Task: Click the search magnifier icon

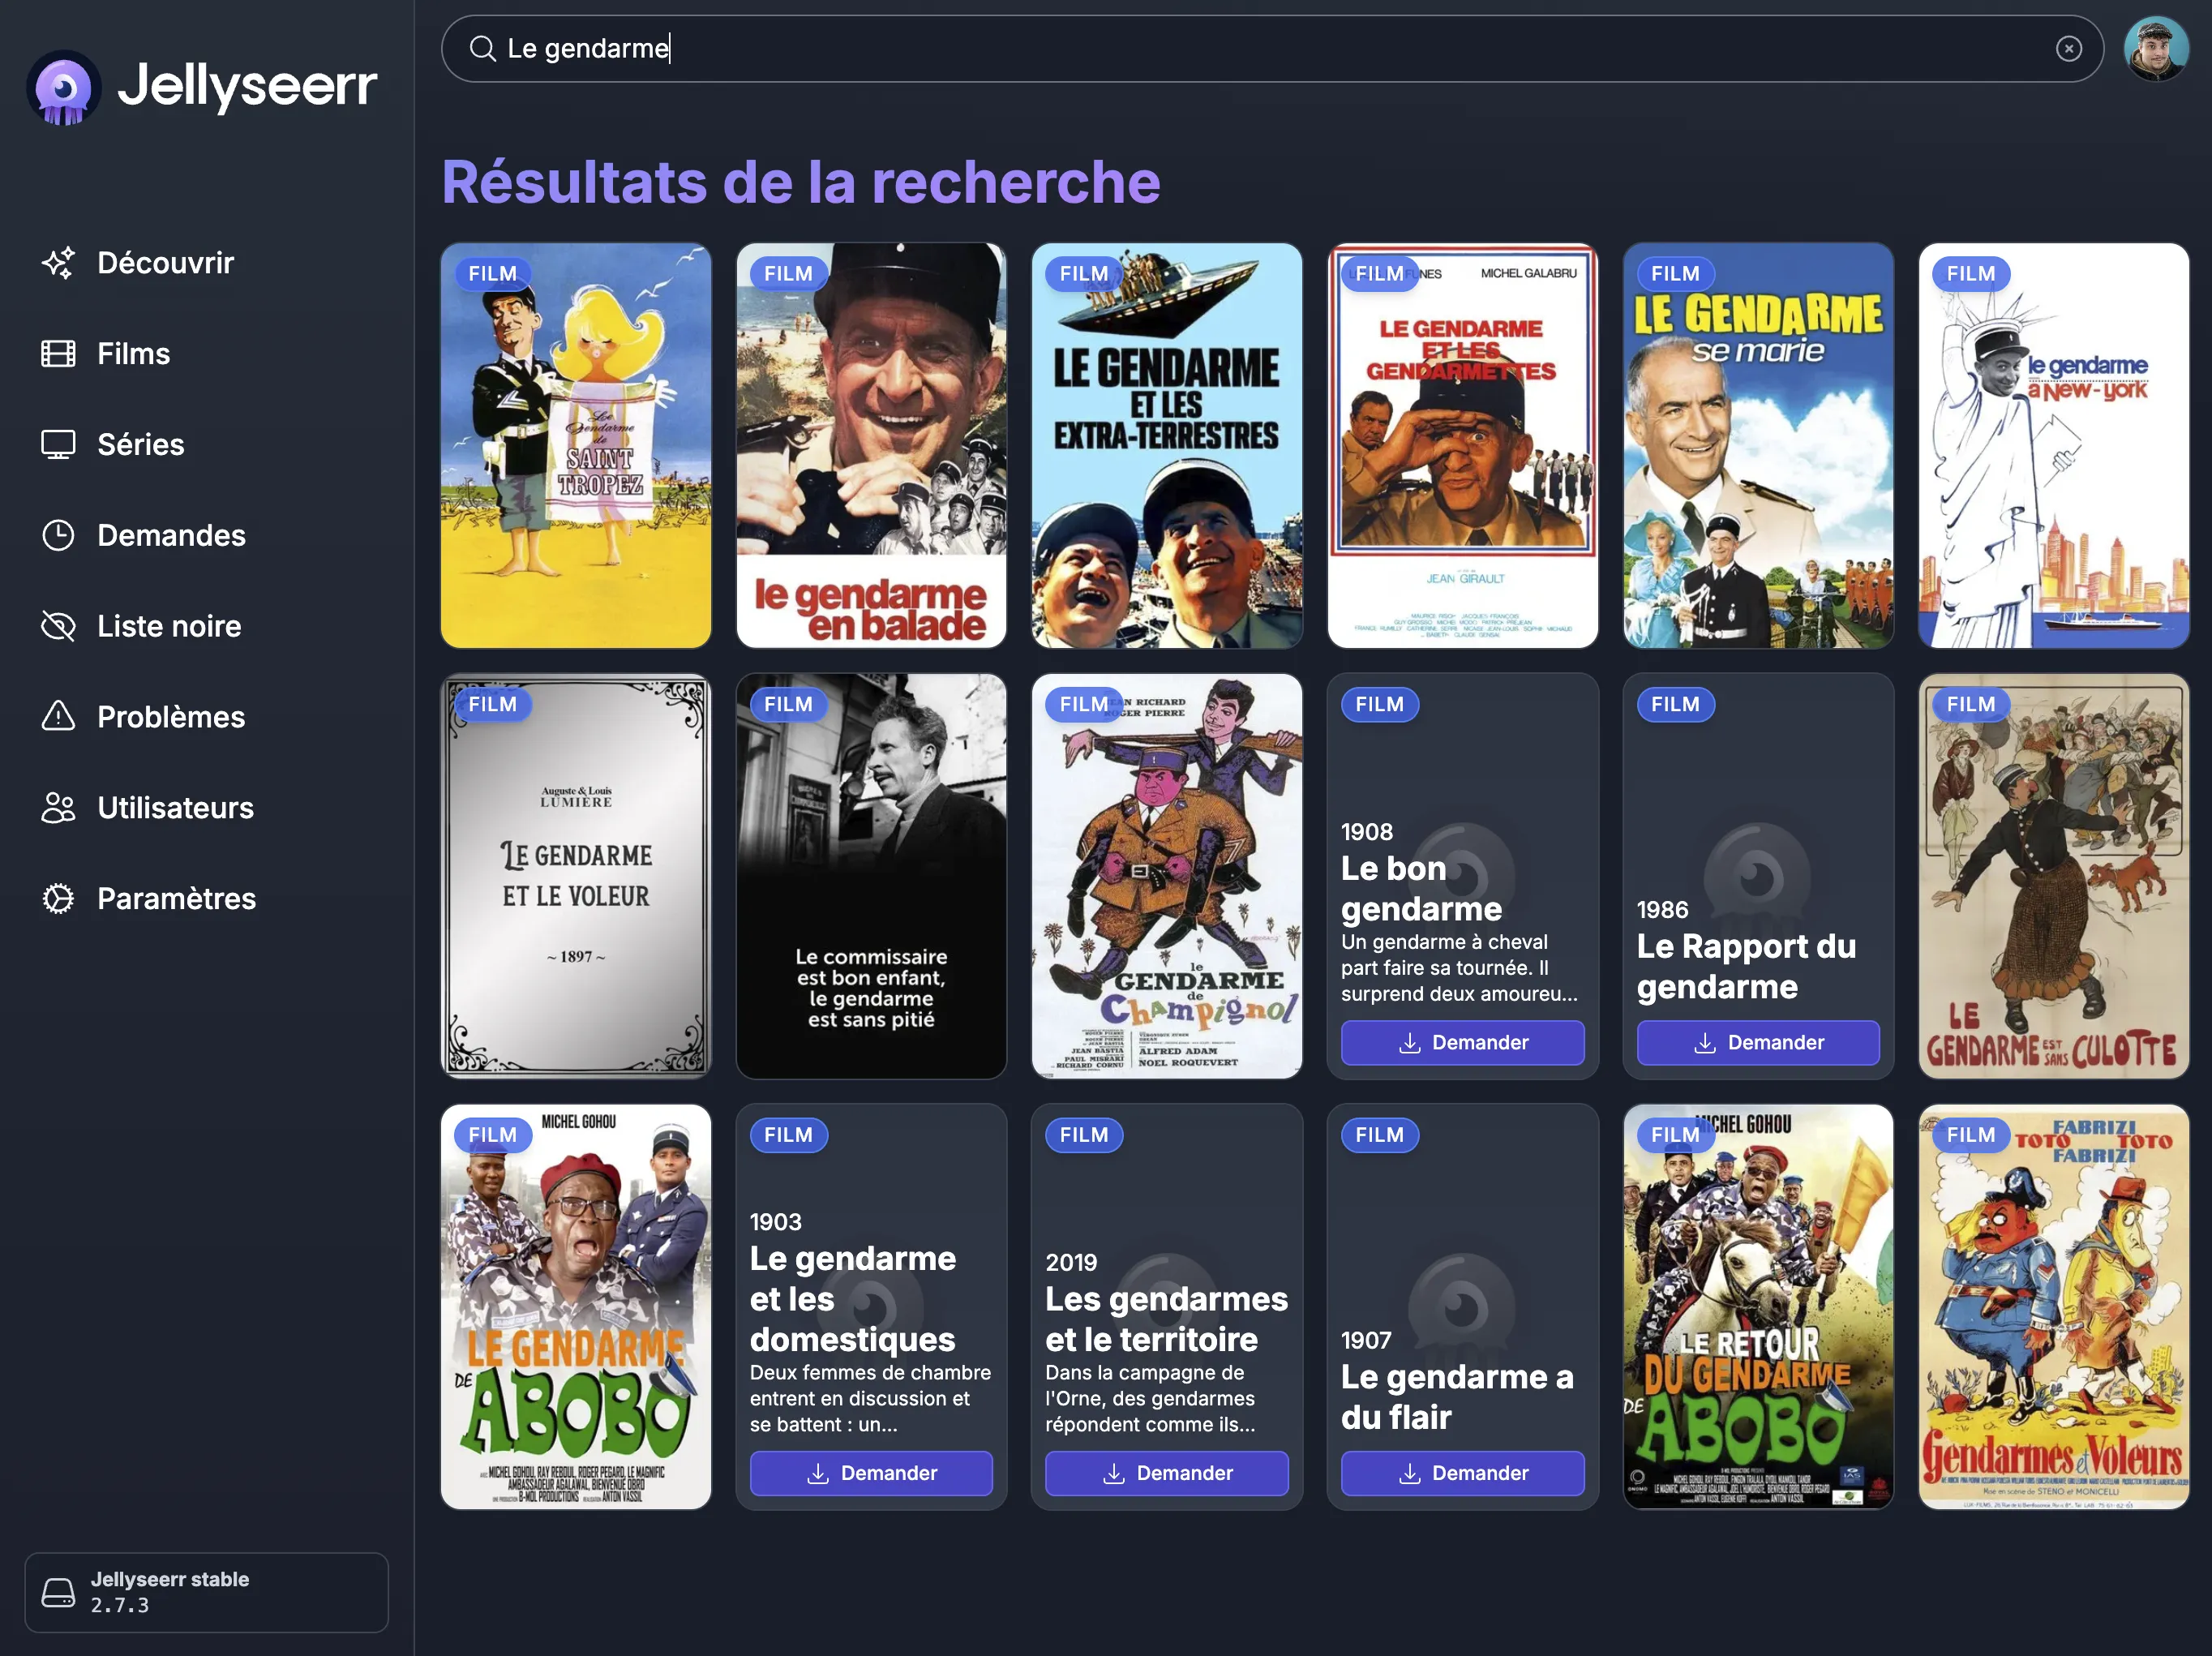Action: 483,47
